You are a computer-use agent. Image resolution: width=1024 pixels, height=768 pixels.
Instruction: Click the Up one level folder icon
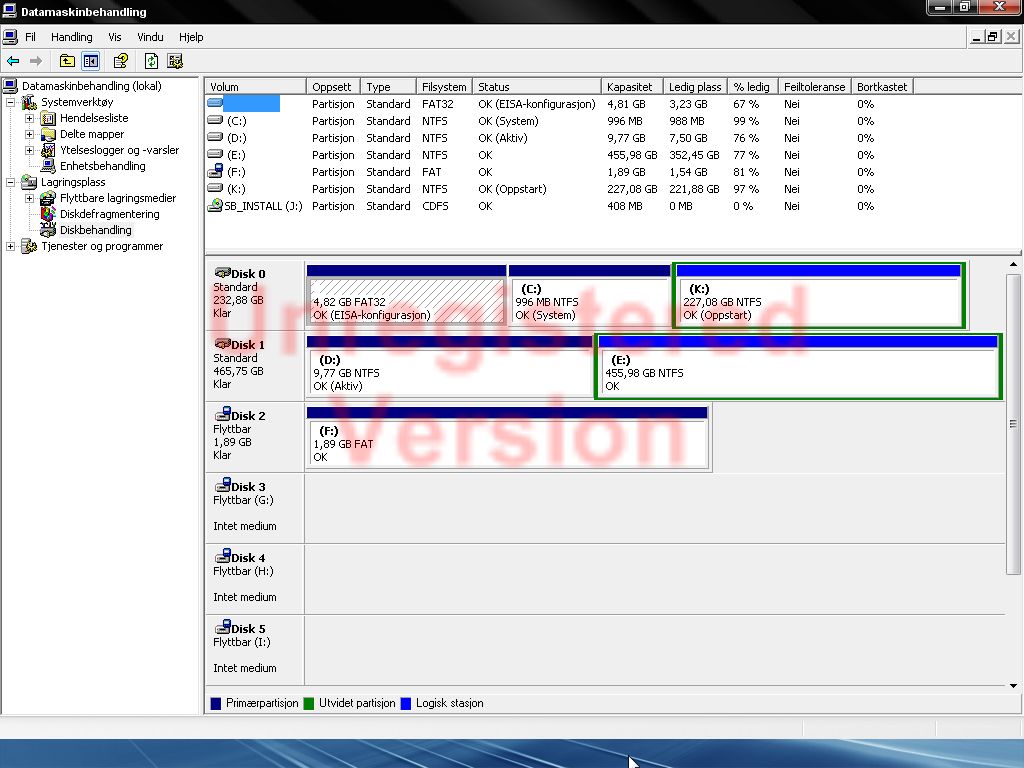click(67, 61)
